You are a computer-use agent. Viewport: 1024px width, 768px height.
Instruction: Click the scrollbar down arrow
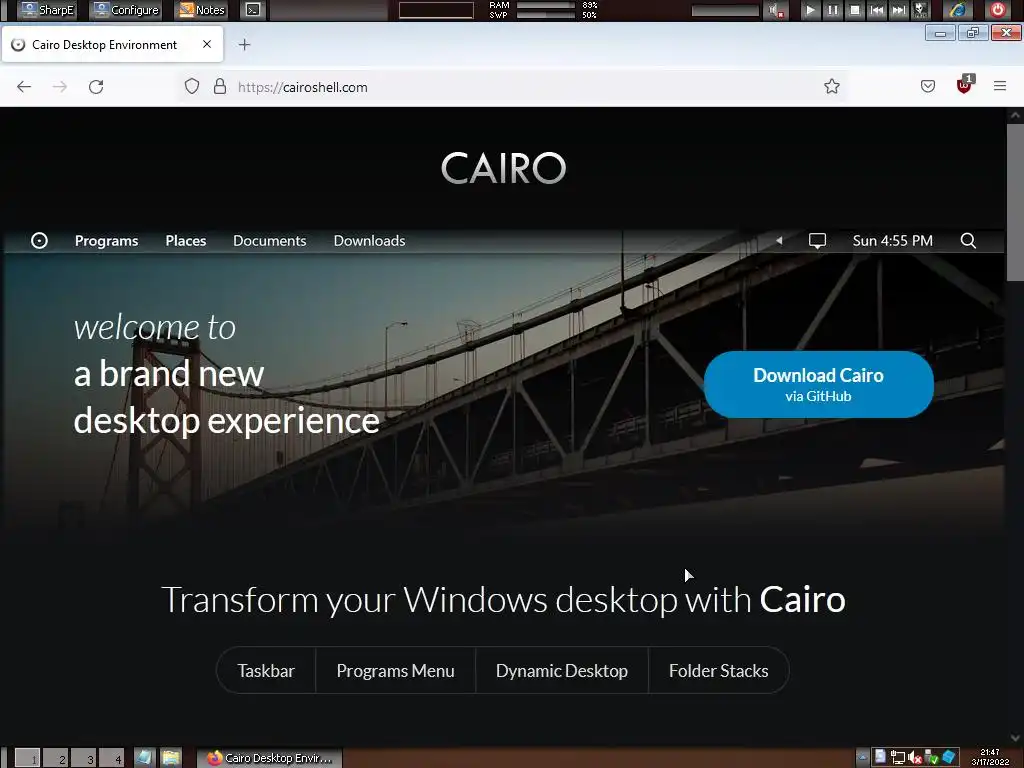[x=1015, y=739]
